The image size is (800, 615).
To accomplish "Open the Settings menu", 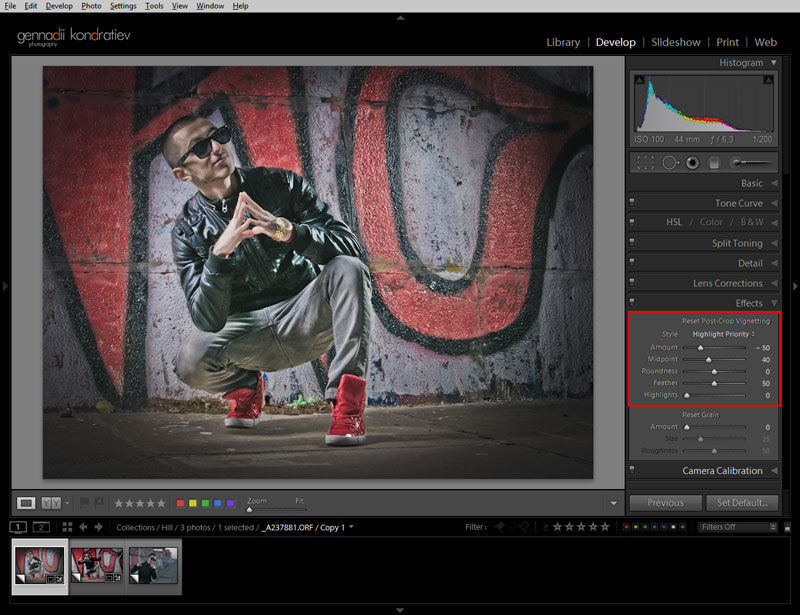I will point(123,6).
